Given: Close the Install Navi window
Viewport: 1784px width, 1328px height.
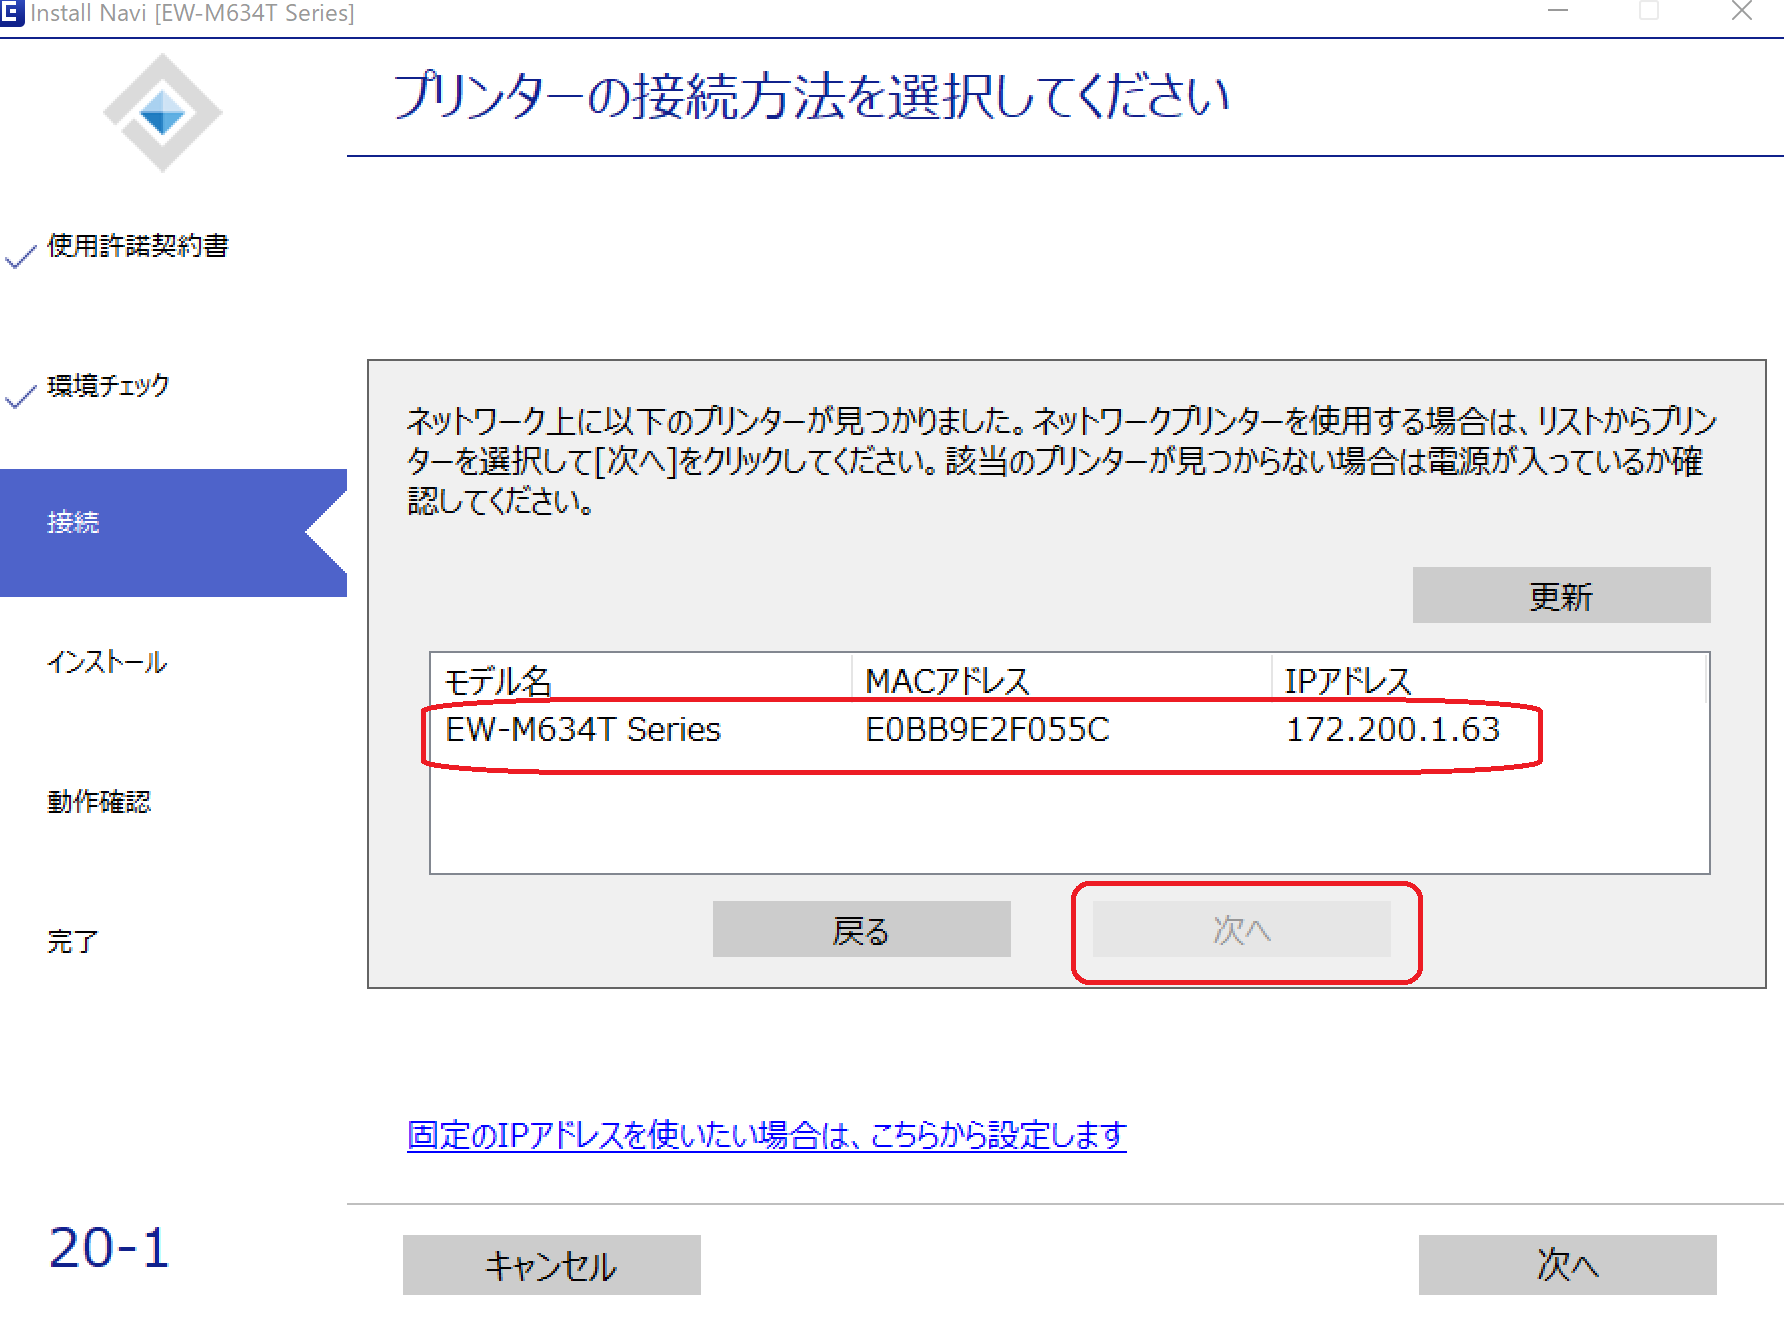Looking at the screenshot, I should [x=1741, y=11].
